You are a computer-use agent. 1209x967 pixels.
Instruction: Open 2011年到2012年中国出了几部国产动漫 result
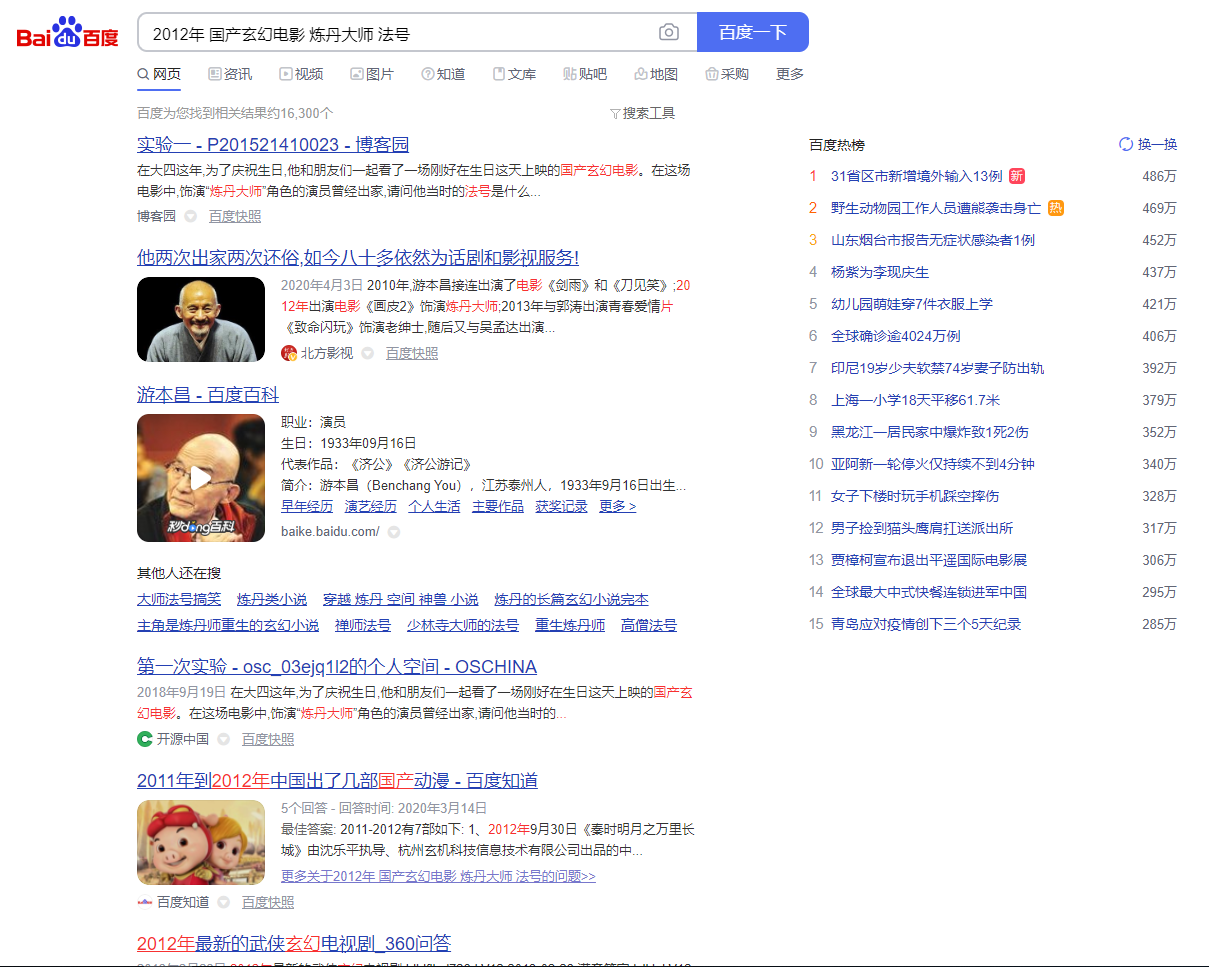pyautogui.click(x=338, y=780)
